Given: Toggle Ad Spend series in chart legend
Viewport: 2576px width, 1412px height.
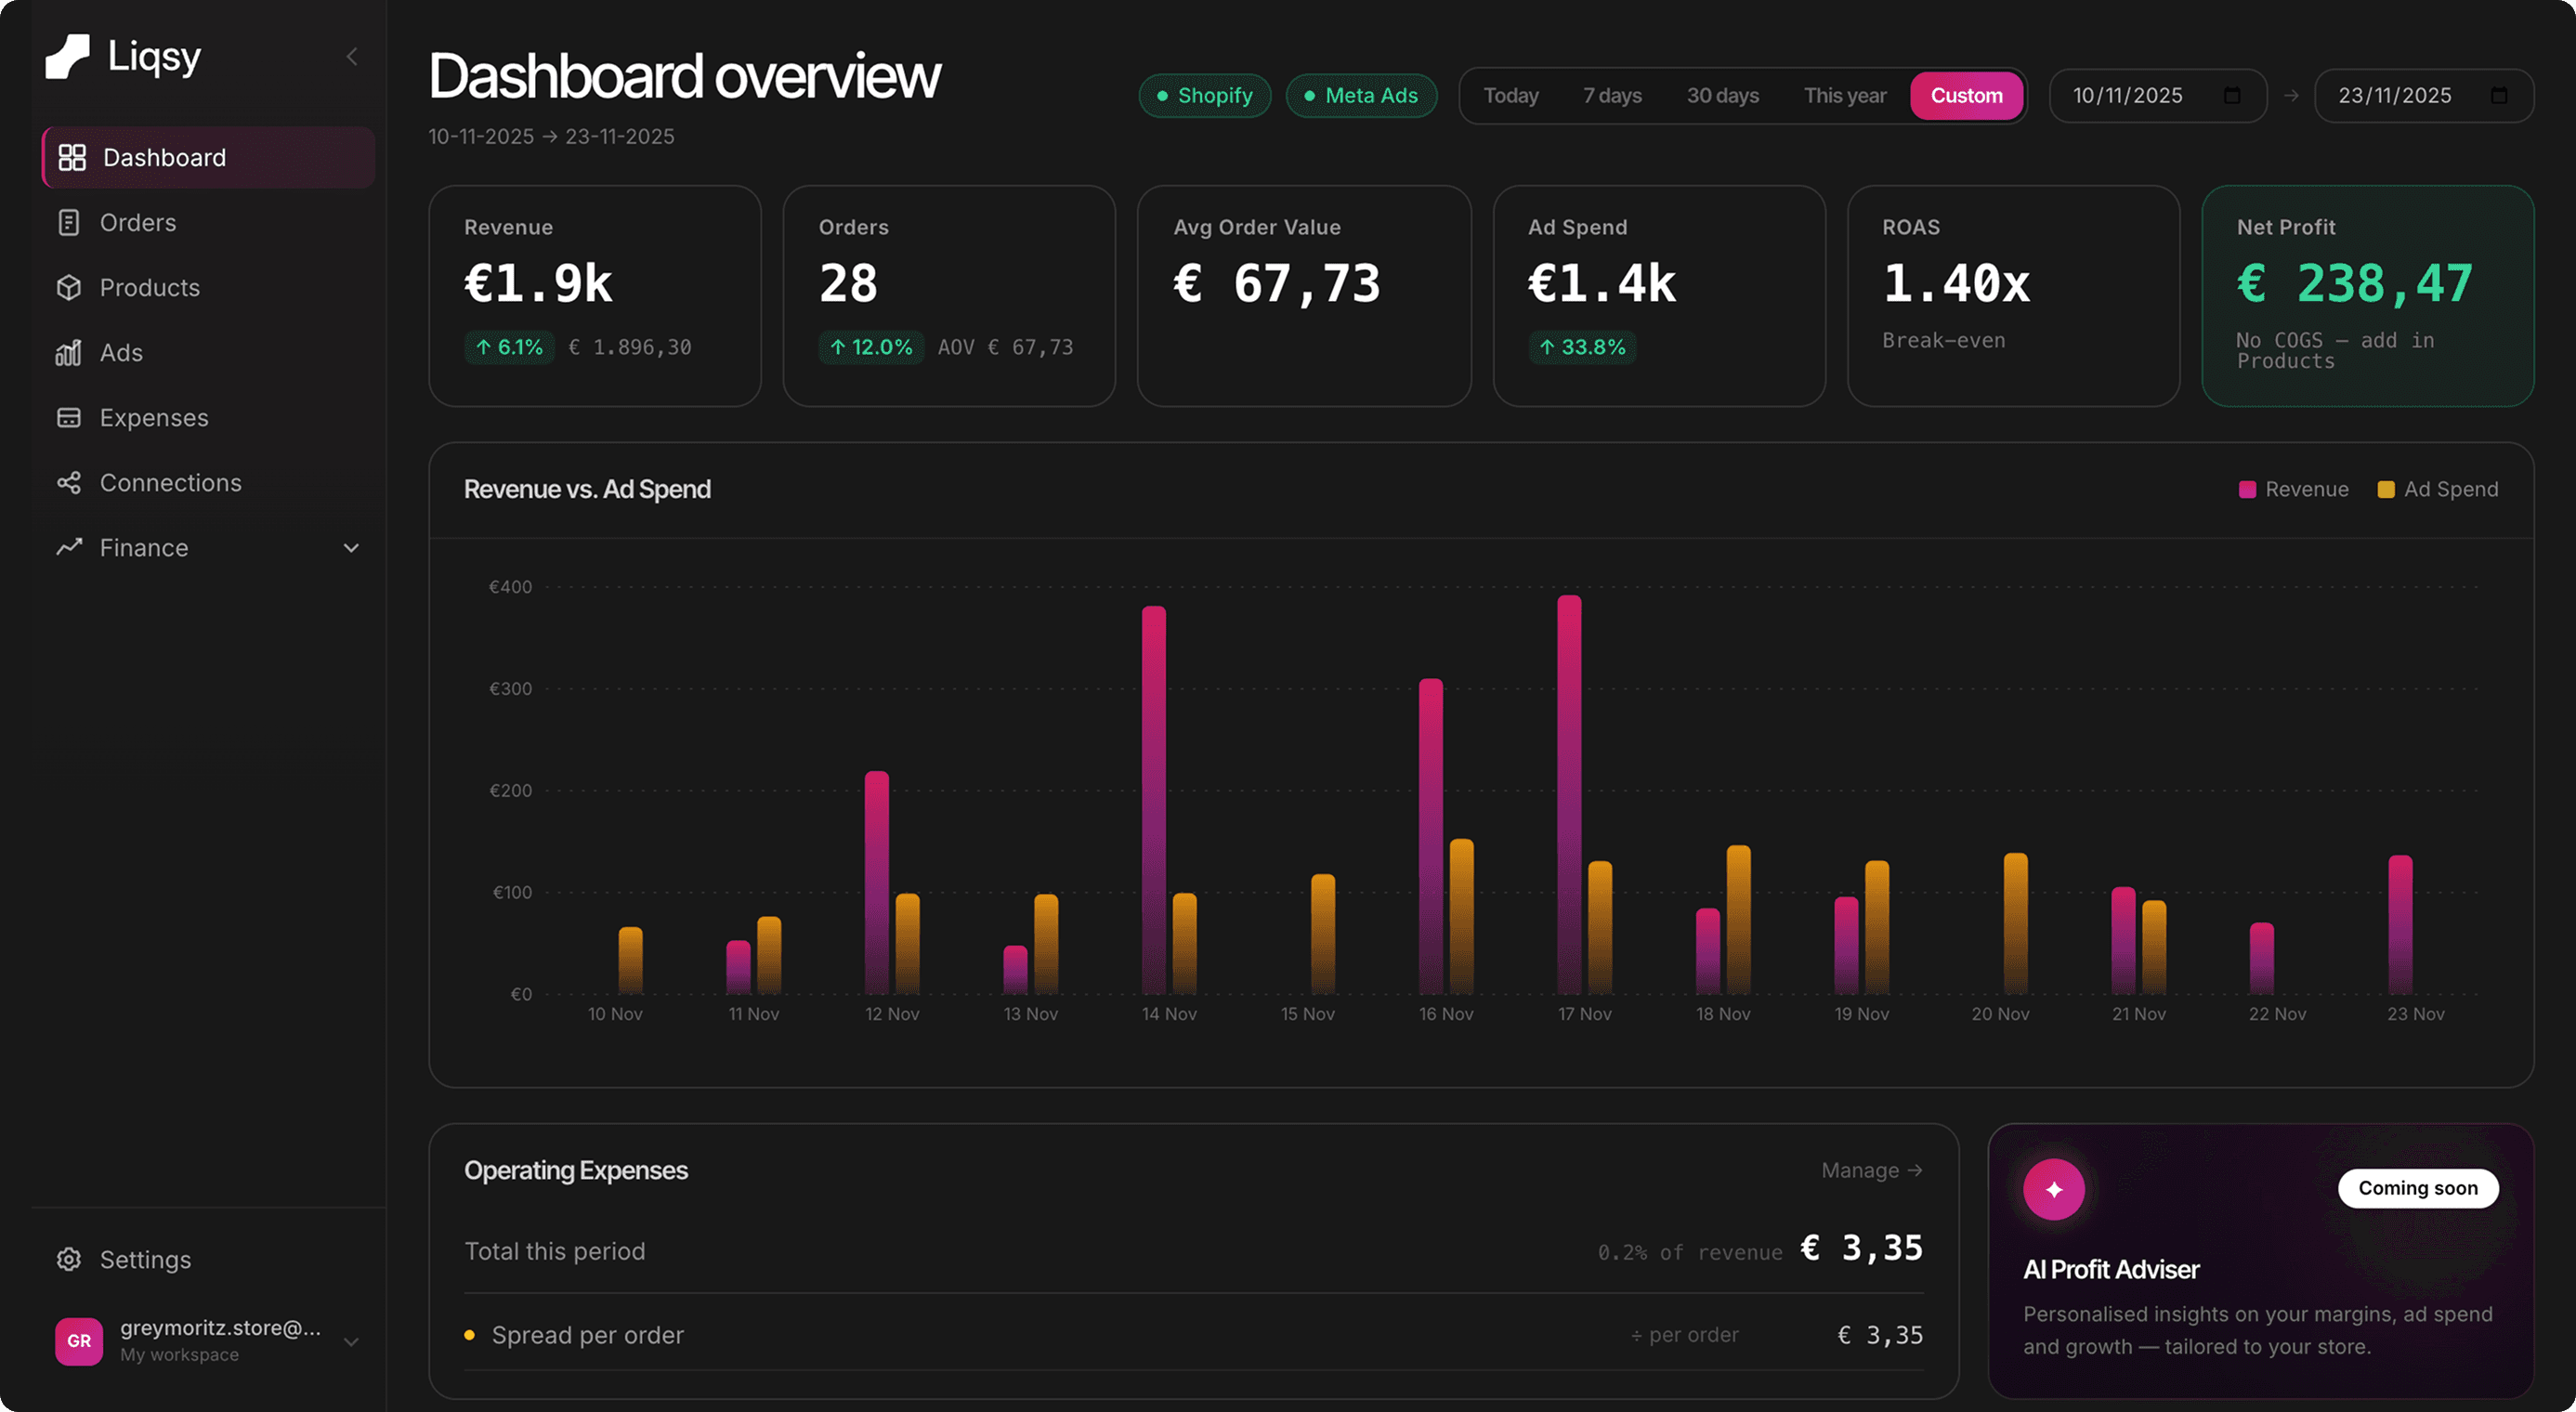Looking at the screenshot, I should (2437, 489).
